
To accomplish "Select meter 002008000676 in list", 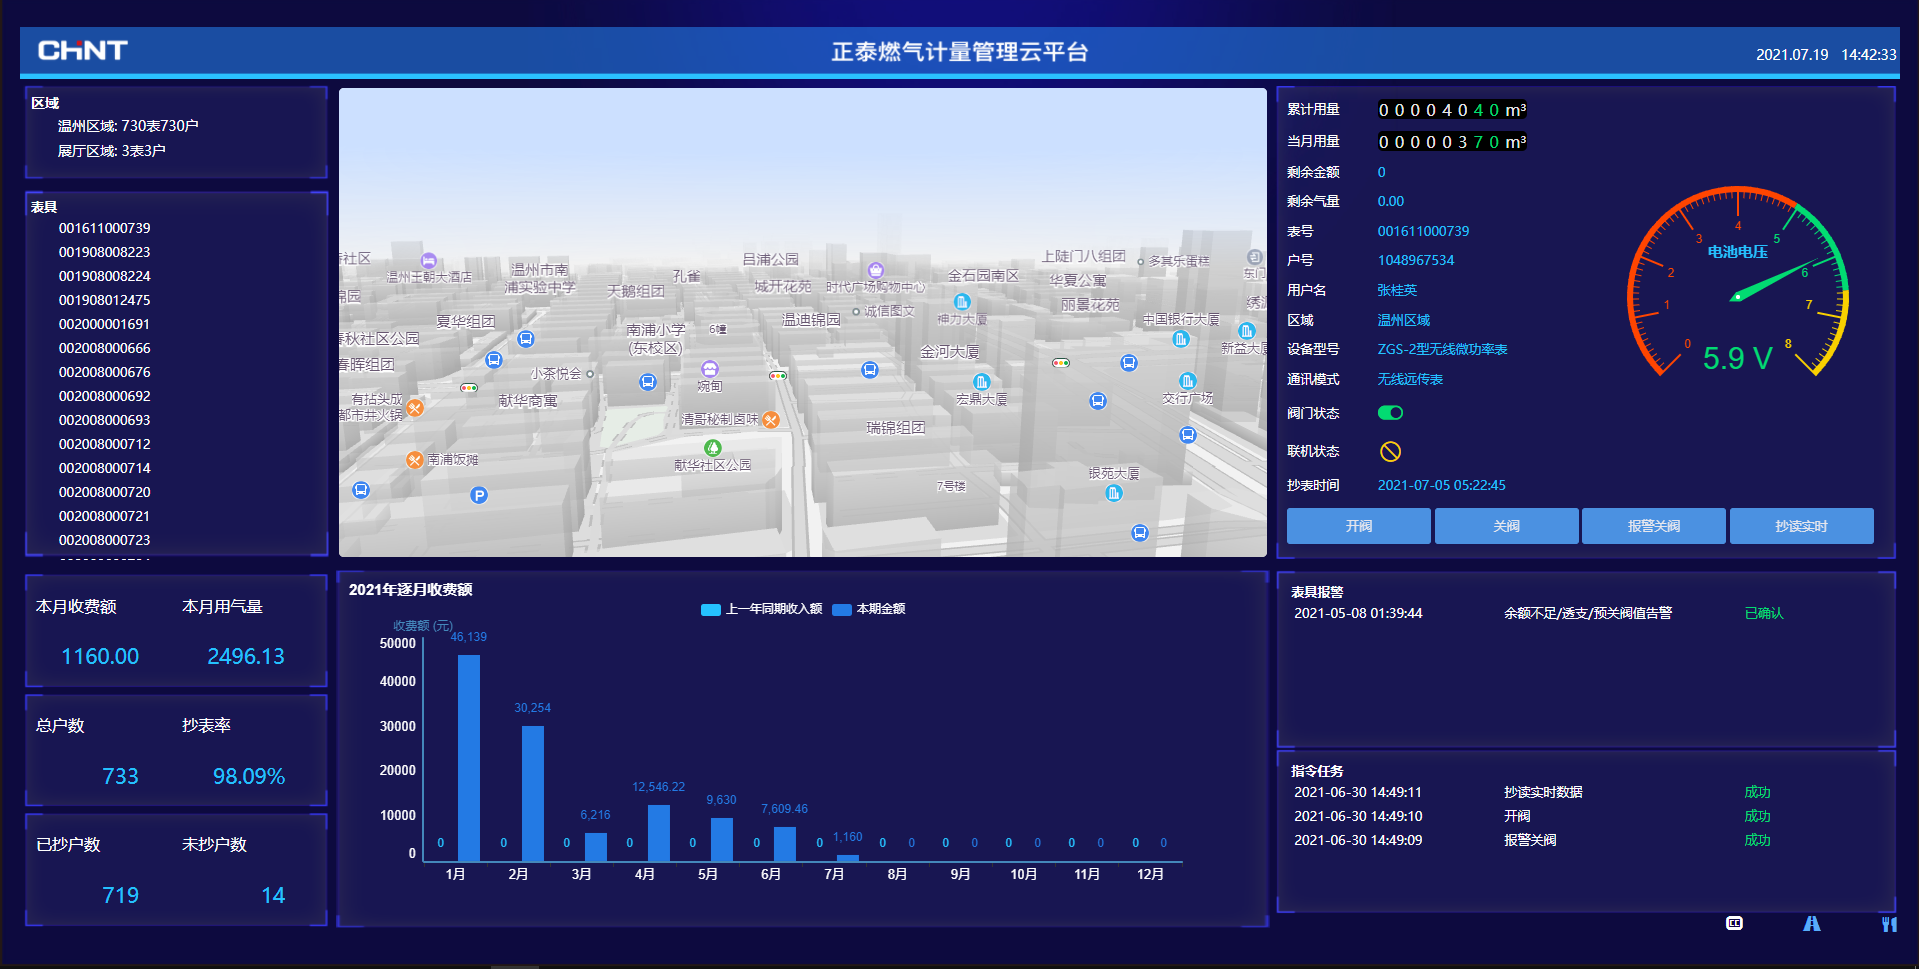I will click(x=104, y=372).
